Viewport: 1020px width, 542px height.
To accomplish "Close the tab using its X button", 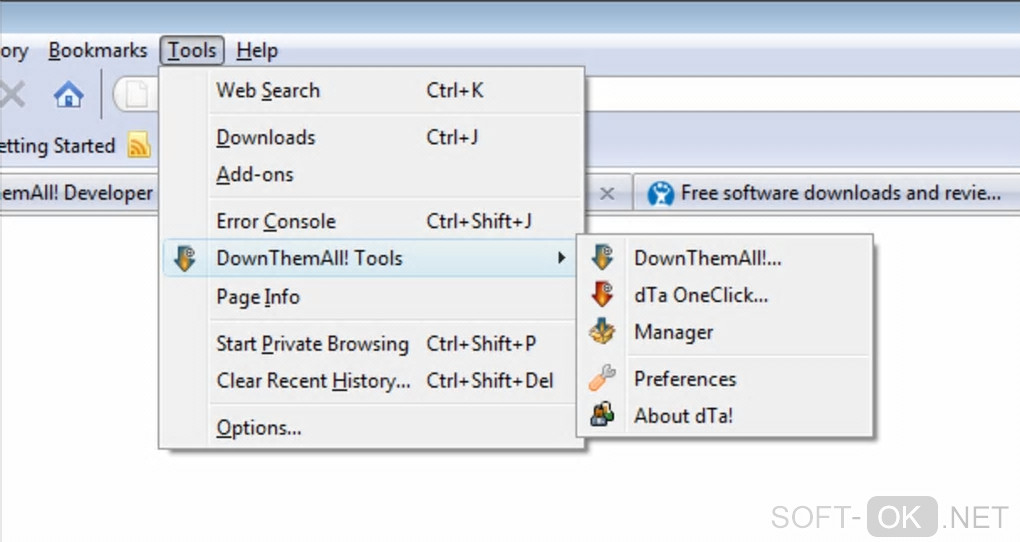I will pyautogui.click(x=607, y=193).
